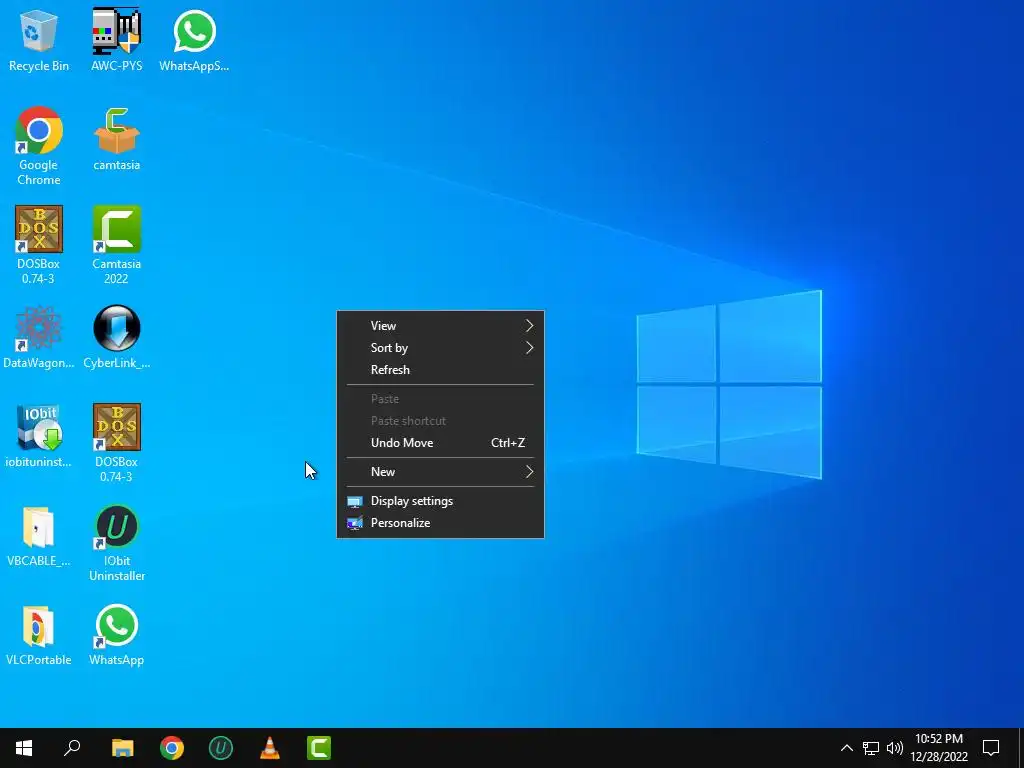Open File Explorer from the taskbar
1024x768 pixels.
tap(122, 748)
